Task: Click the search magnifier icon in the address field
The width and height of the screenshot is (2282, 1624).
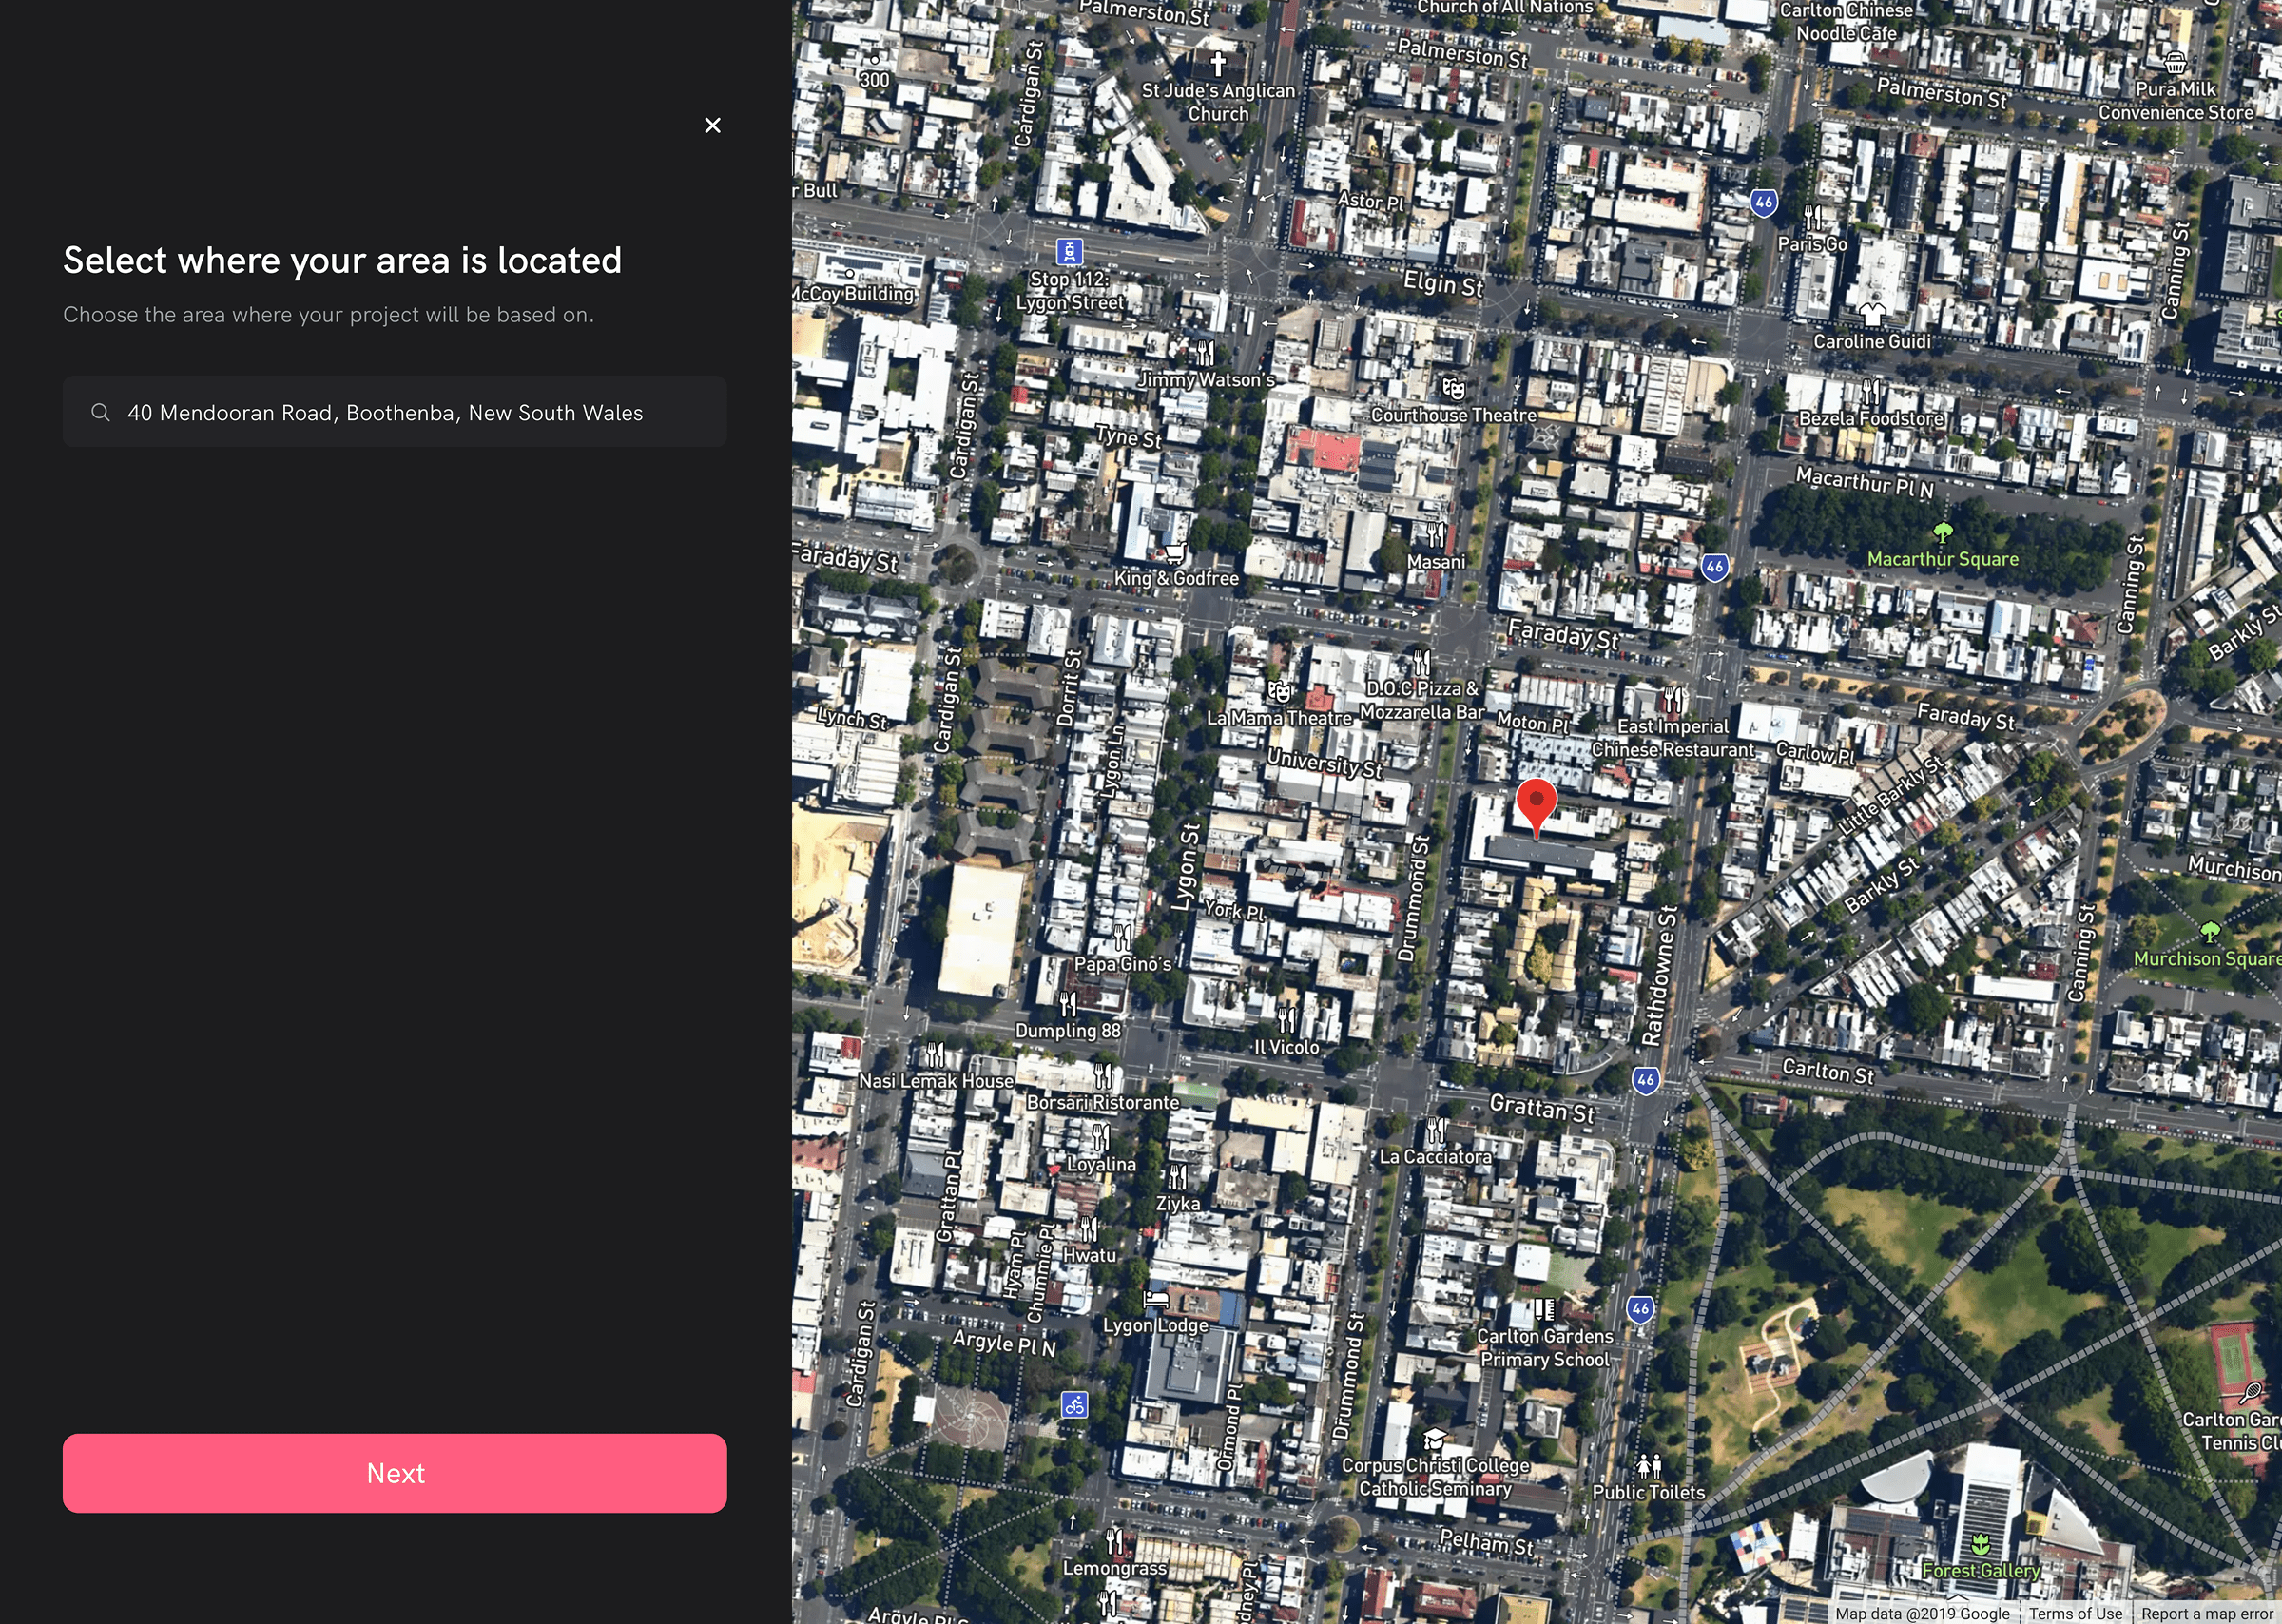Action: 100,412
